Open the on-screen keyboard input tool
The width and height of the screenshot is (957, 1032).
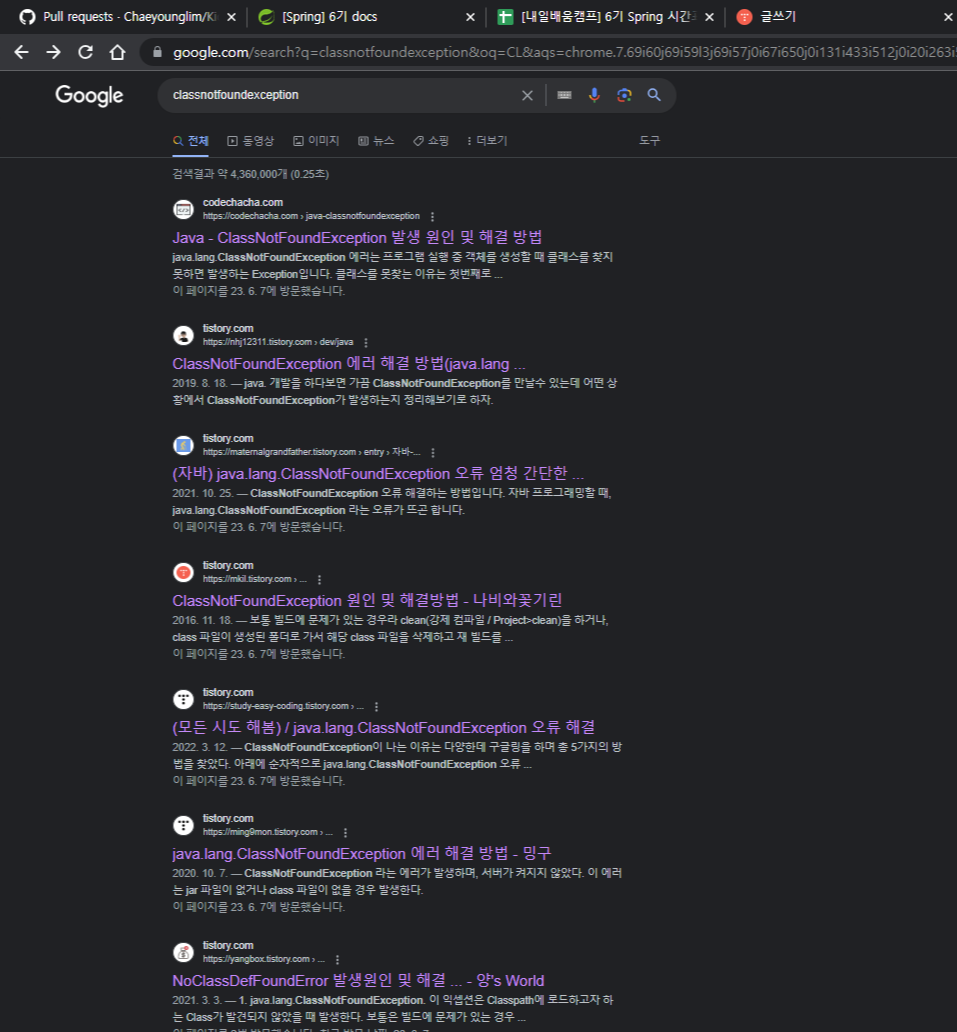coord(564,95)
